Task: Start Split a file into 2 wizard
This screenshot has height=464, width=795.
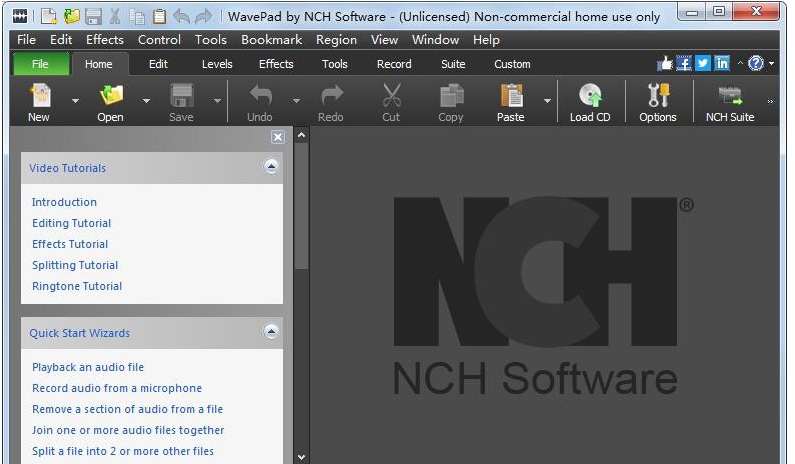Action: point(123,451)
